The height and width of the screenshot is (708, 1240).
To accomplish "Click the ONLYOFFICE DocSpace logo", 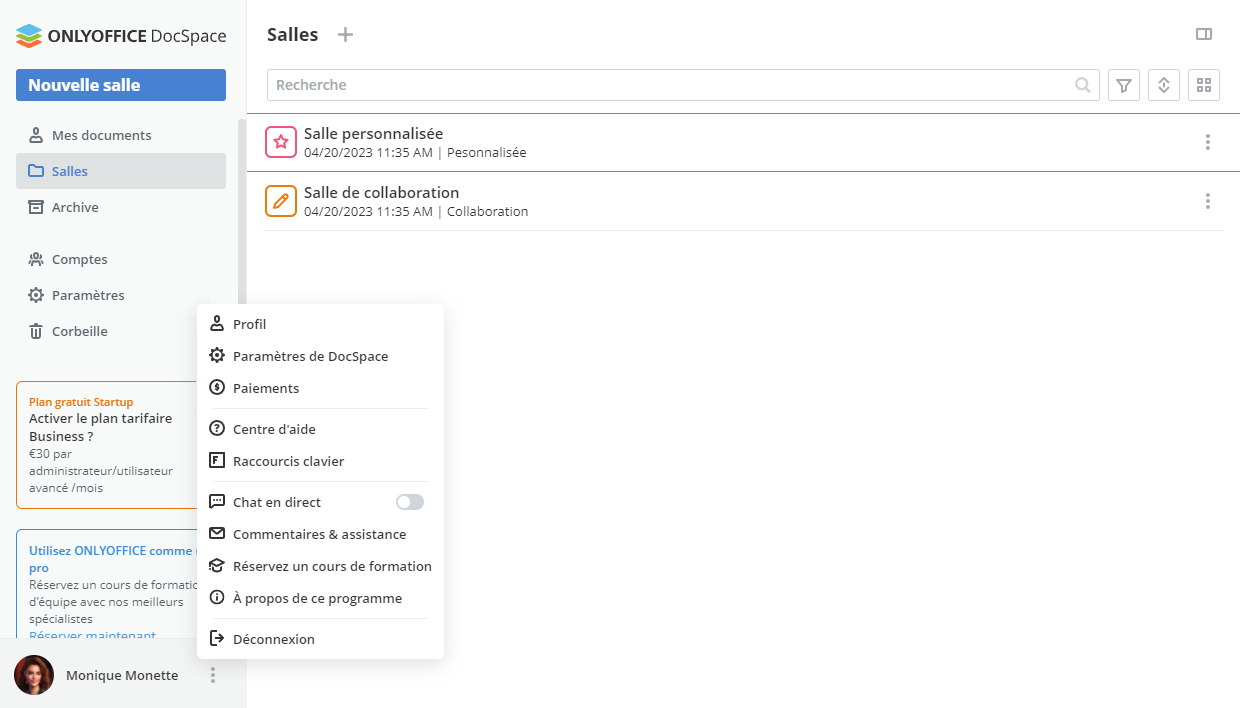I will [x=121, y=36].
